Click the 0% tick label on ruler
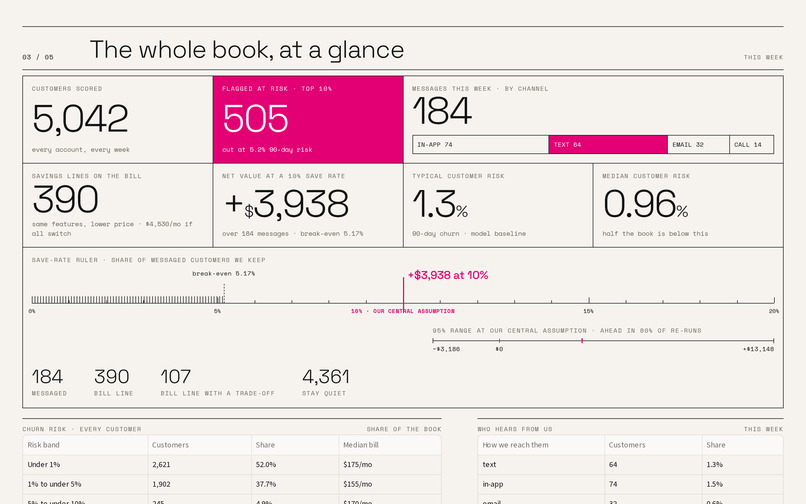The image size is (806, 504). point(32,311)
